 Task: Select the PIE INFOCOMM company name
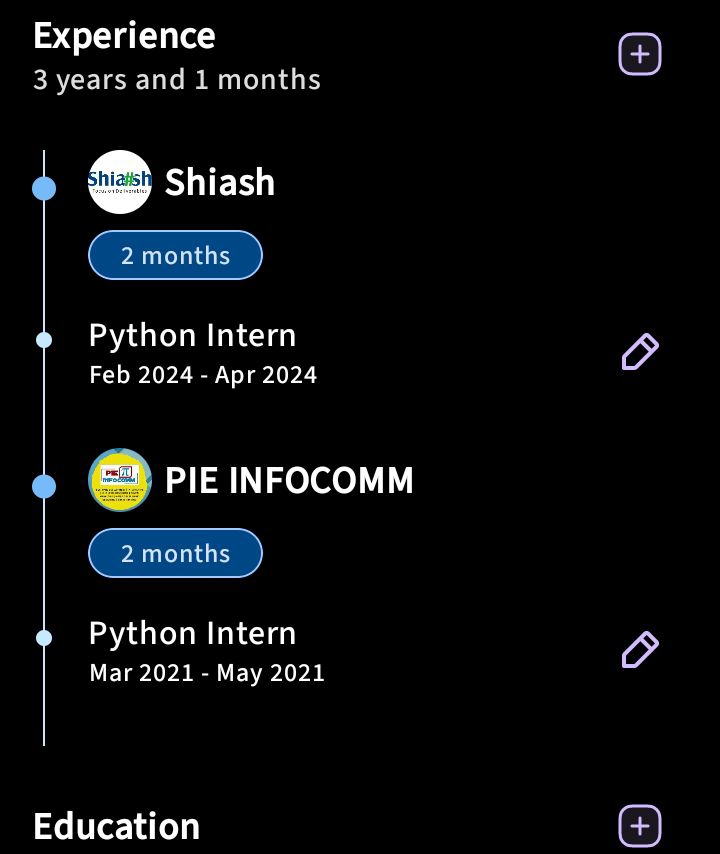(289, 481)
